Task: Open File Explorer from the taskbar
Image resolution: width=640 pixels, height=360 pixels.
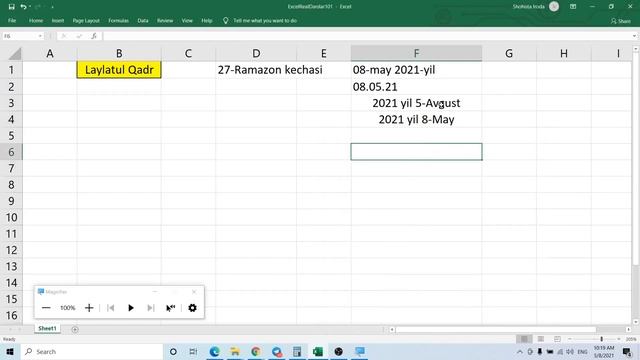Action: (235, 351)
